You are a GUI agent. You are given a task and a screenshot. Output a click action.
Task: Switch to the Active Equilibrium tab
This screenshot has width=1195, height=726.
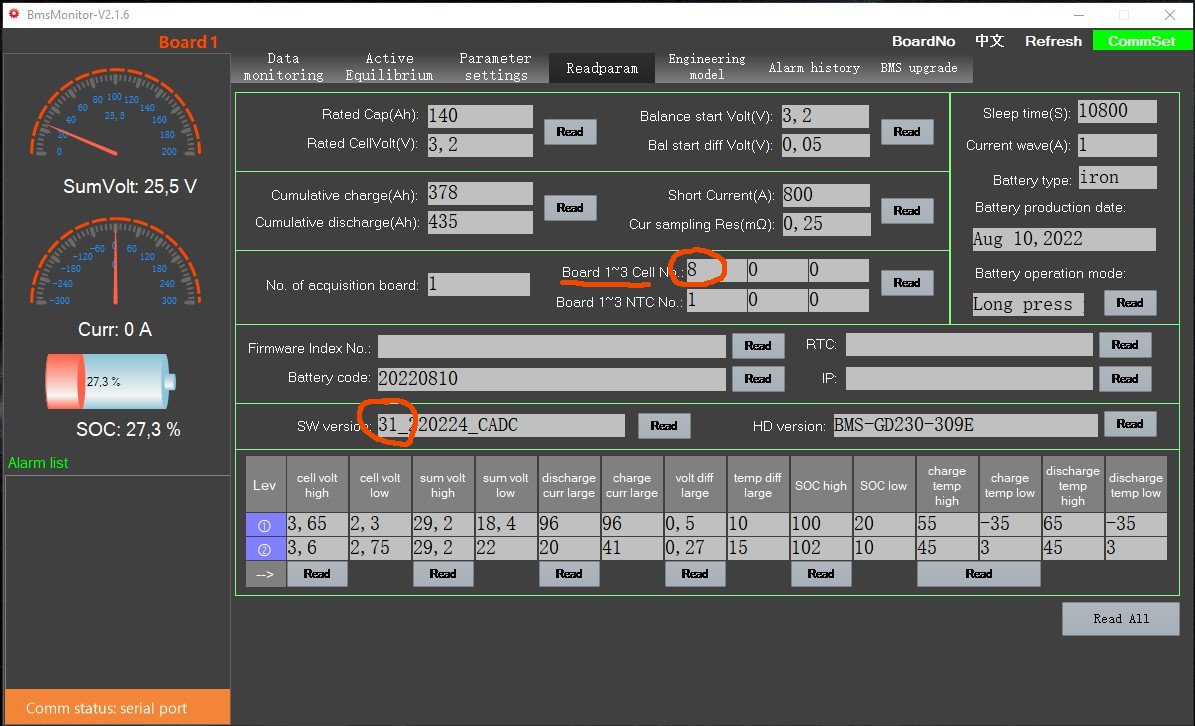coord(389,67)
